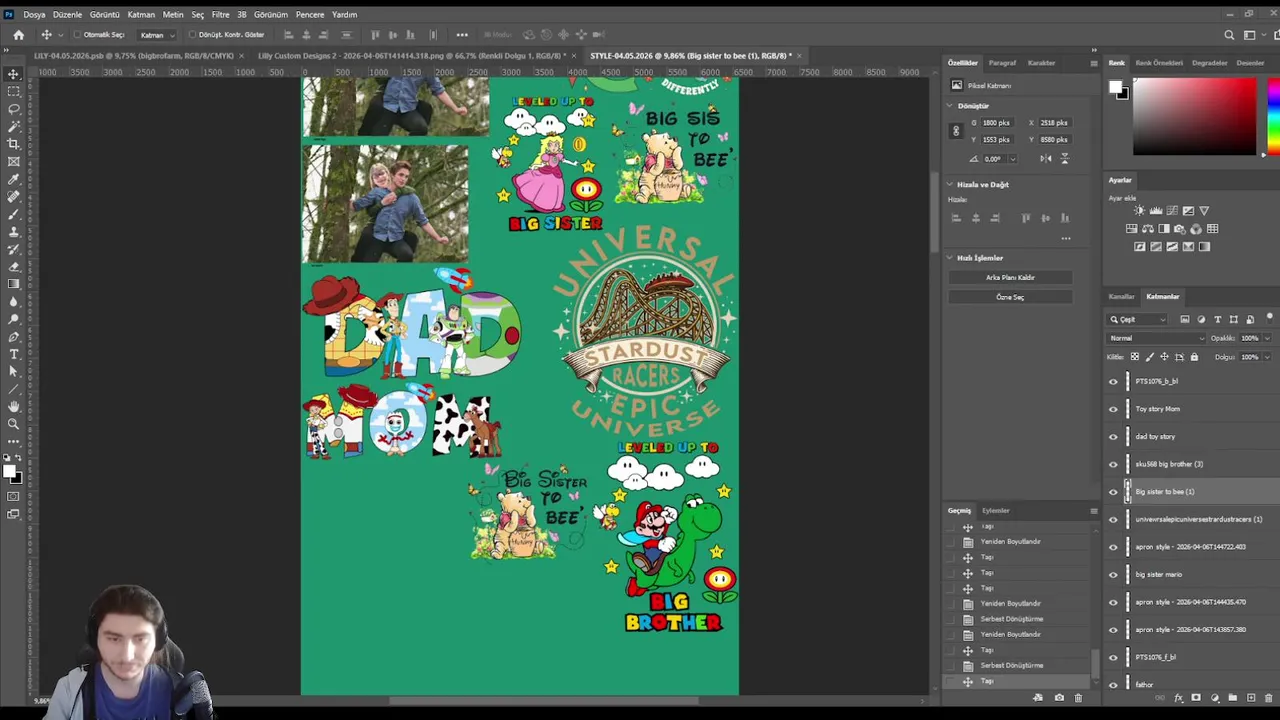Click flip vertical icon in Properties
This screenshot has height=720, width=1280.
[1064, 158]
